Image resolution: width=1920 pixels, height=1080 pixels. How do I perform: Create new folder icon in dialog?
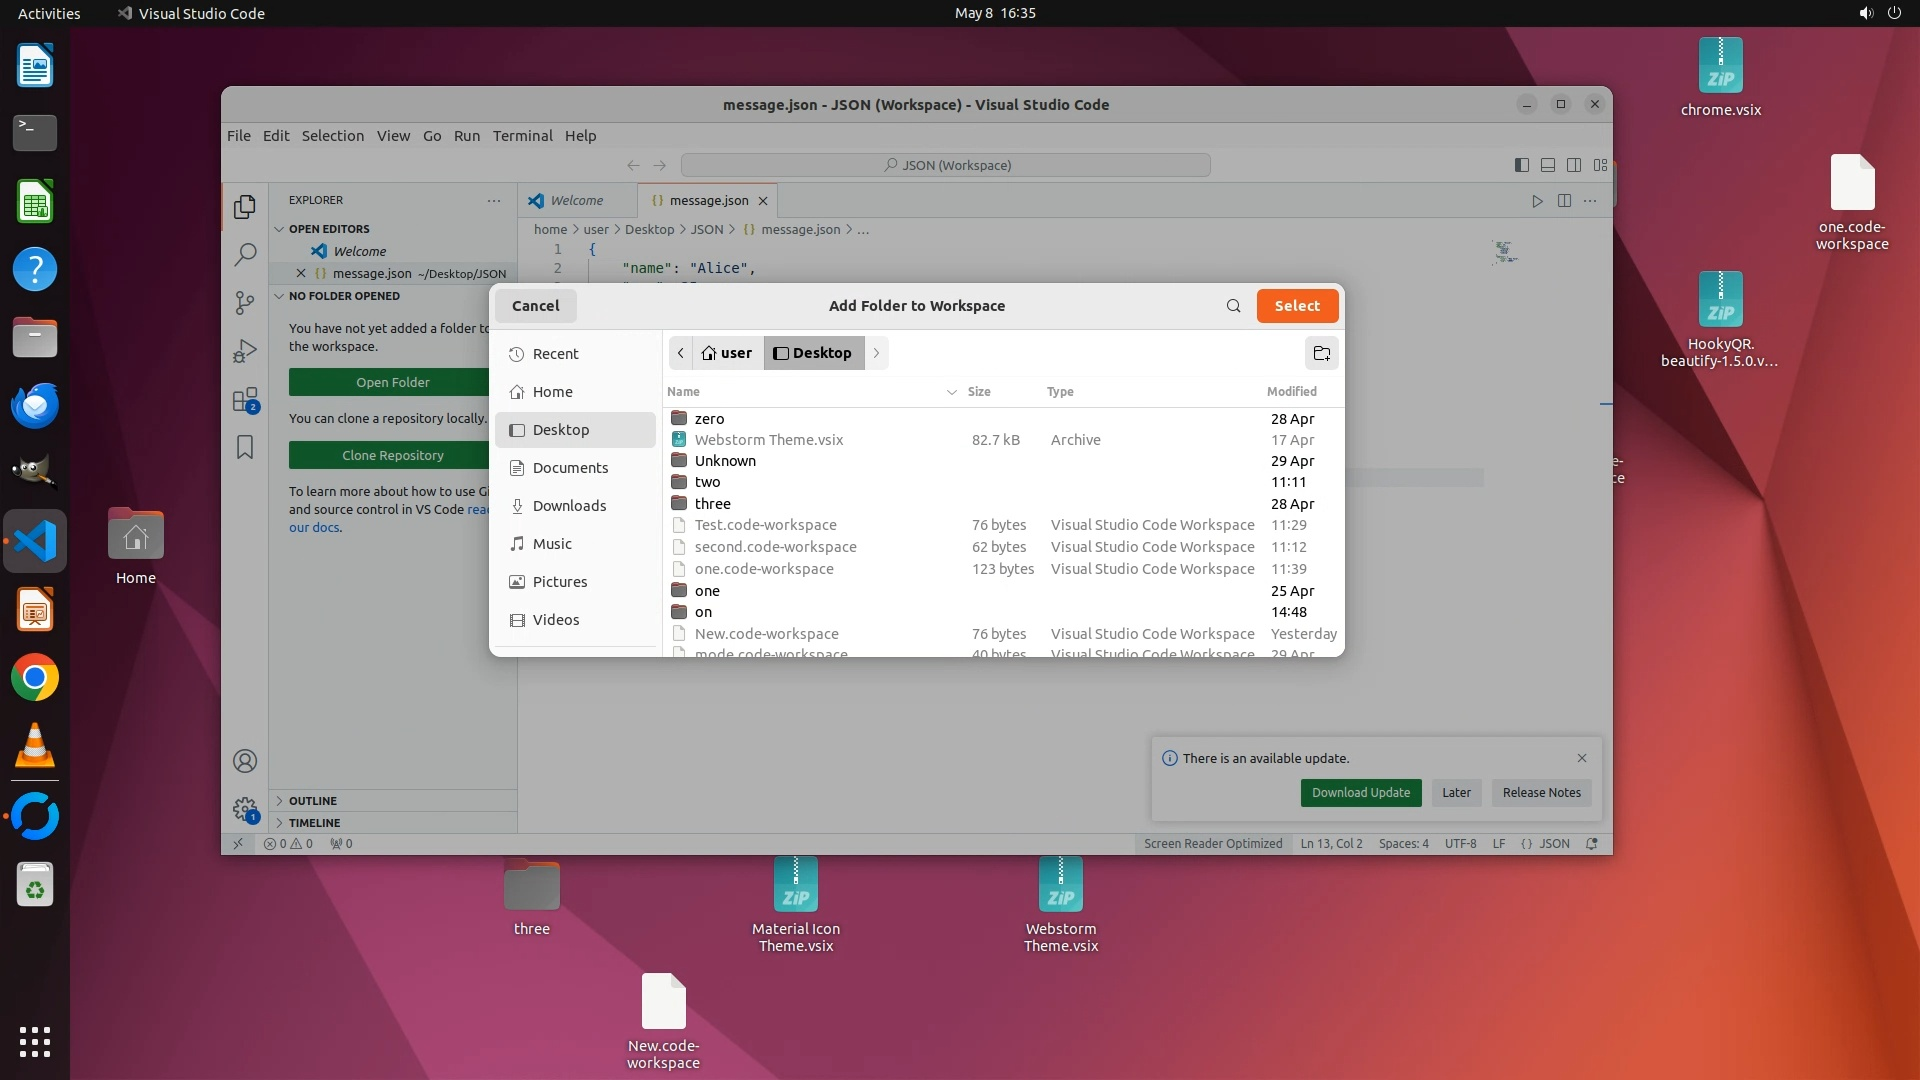1321,353
